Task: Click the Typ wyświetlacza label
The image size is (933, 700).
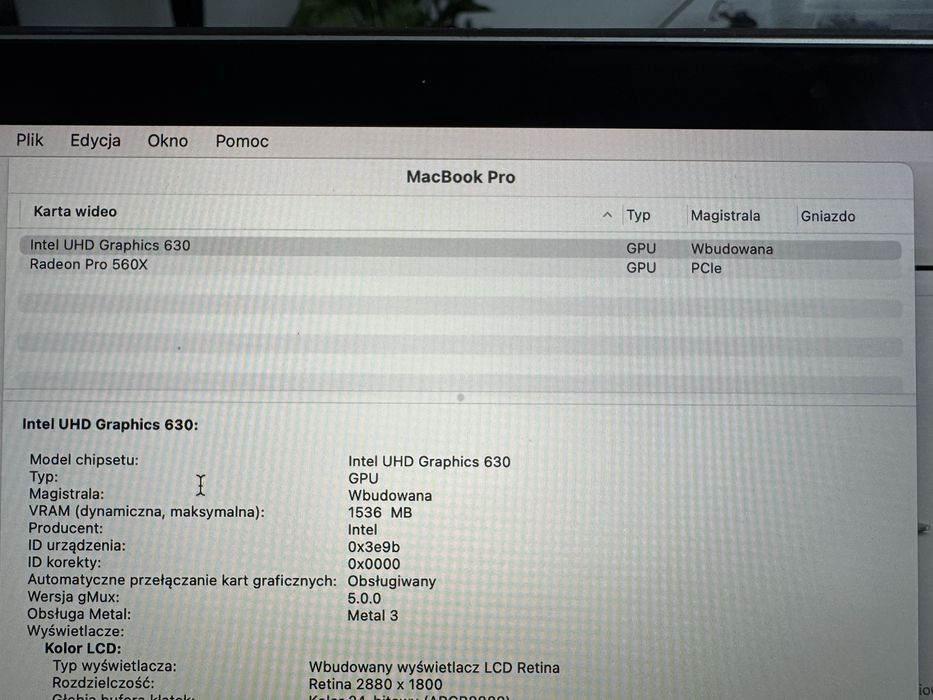Action: (114, 665)
